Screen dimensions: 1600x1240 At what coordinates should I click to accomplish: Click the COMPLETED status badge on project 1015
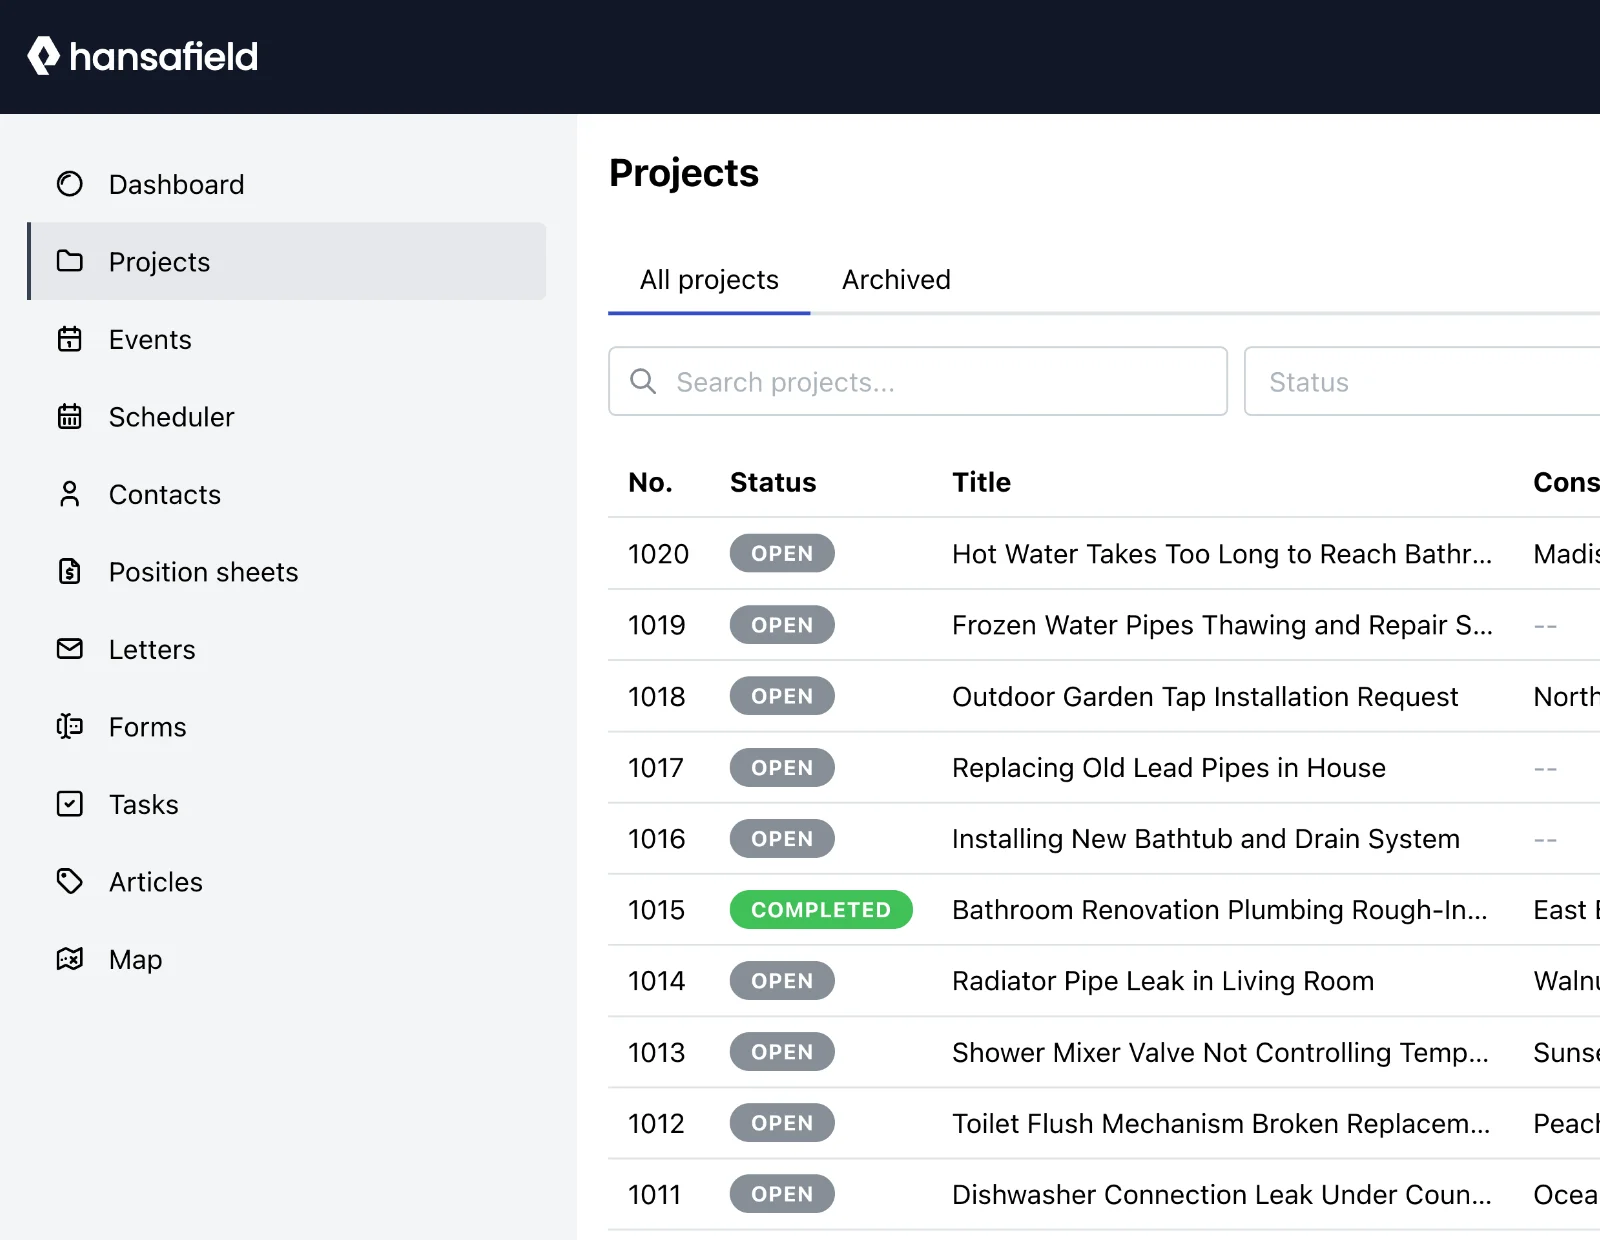click(x=821, y=910)
